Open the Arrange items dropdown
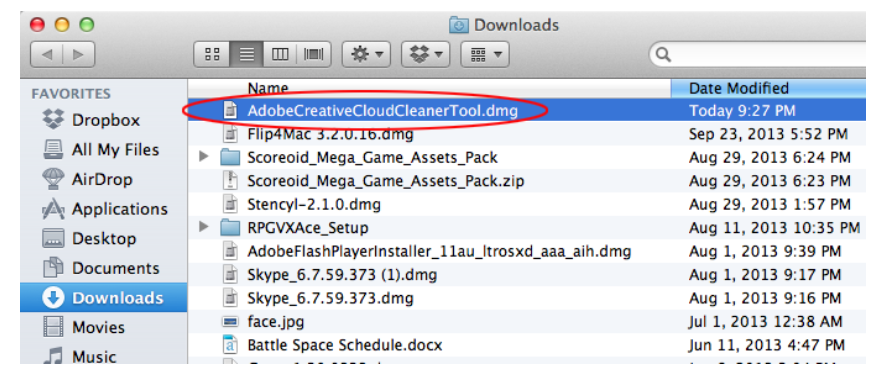This screenshot has width=875, height=371. [x=484, y=55]
